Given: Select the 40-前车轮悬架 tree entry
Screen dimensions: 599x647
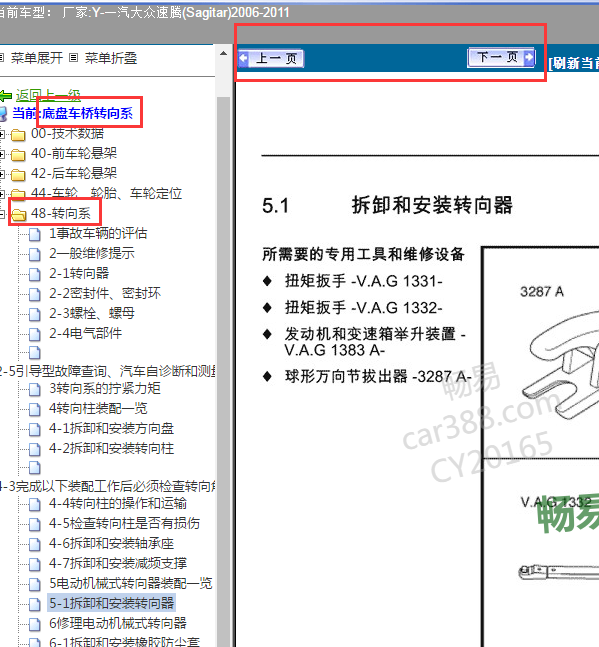Looking at the screenshot, I should [x=74, y=153].
